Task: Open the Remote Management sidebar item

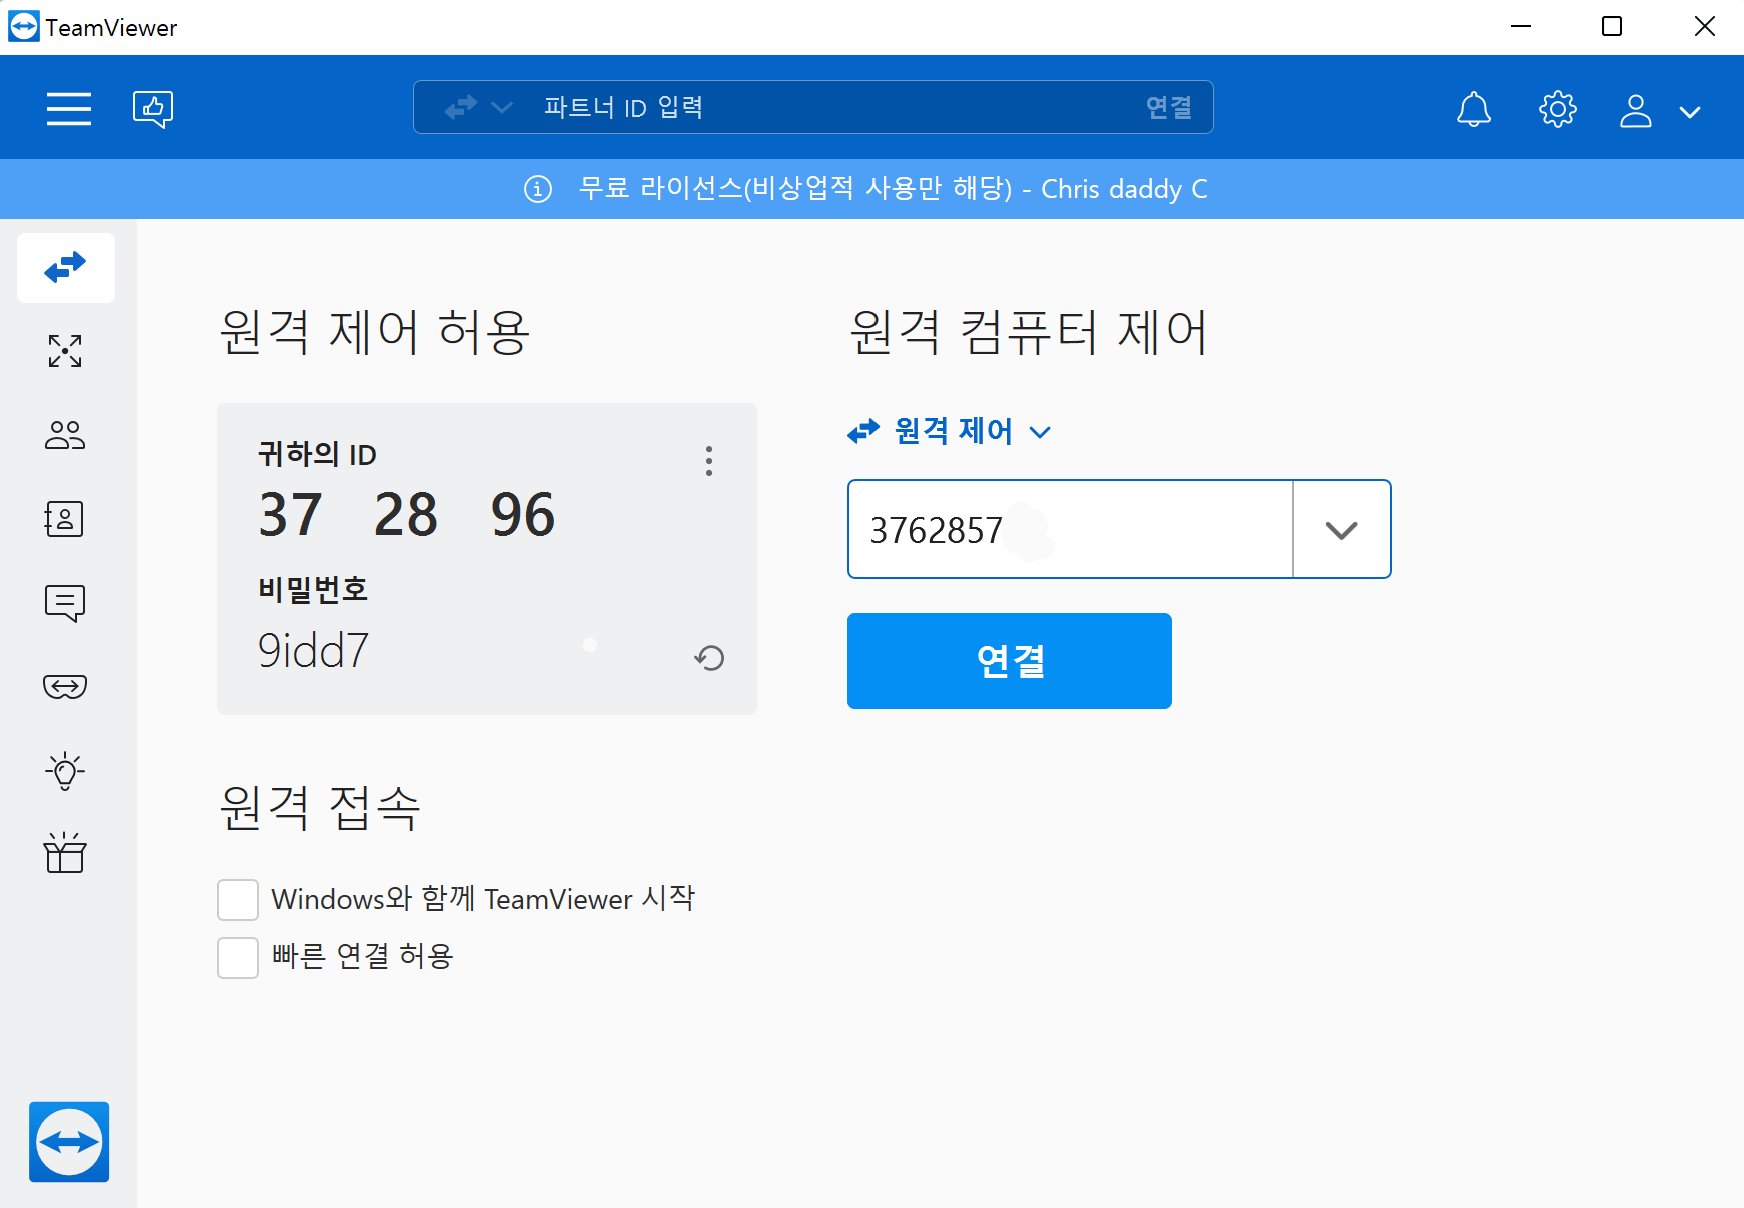Action: coord(66,351)
